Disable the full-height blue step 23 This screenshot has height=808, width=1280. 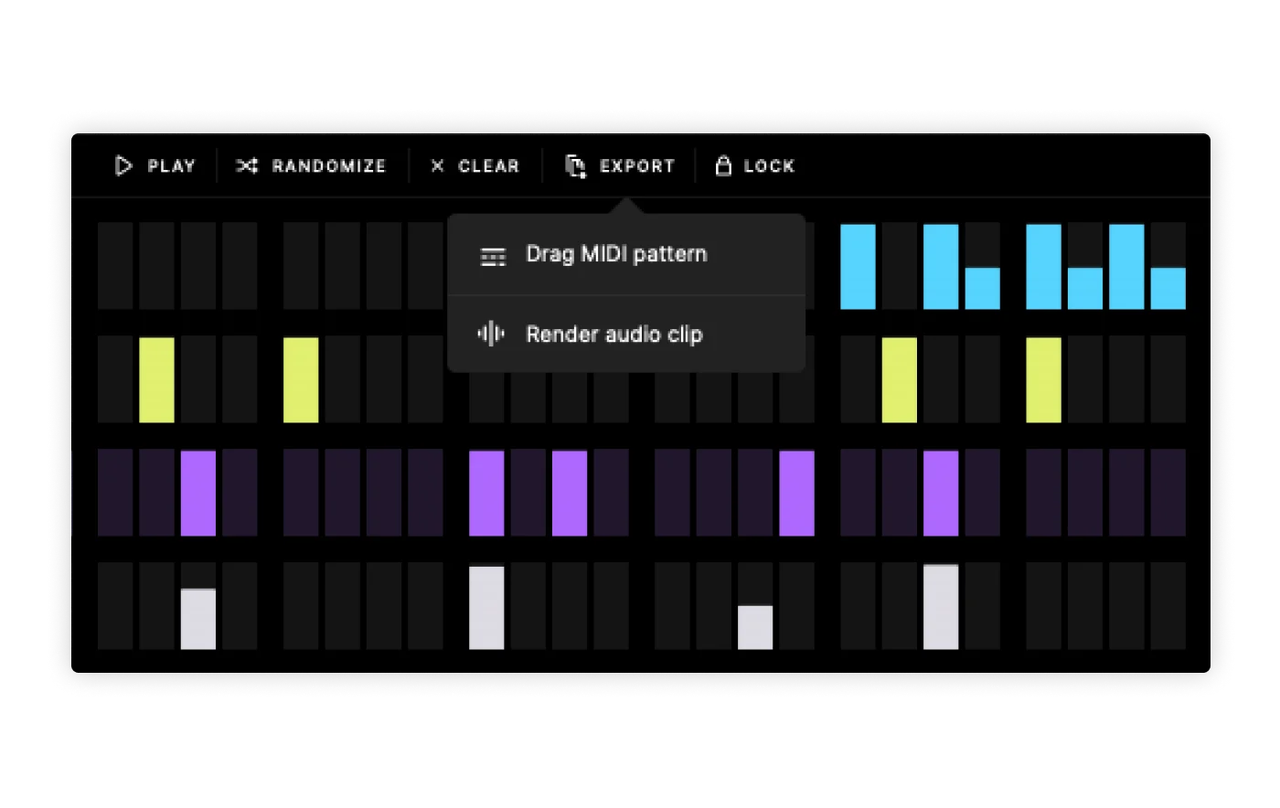click(1127, 266)
